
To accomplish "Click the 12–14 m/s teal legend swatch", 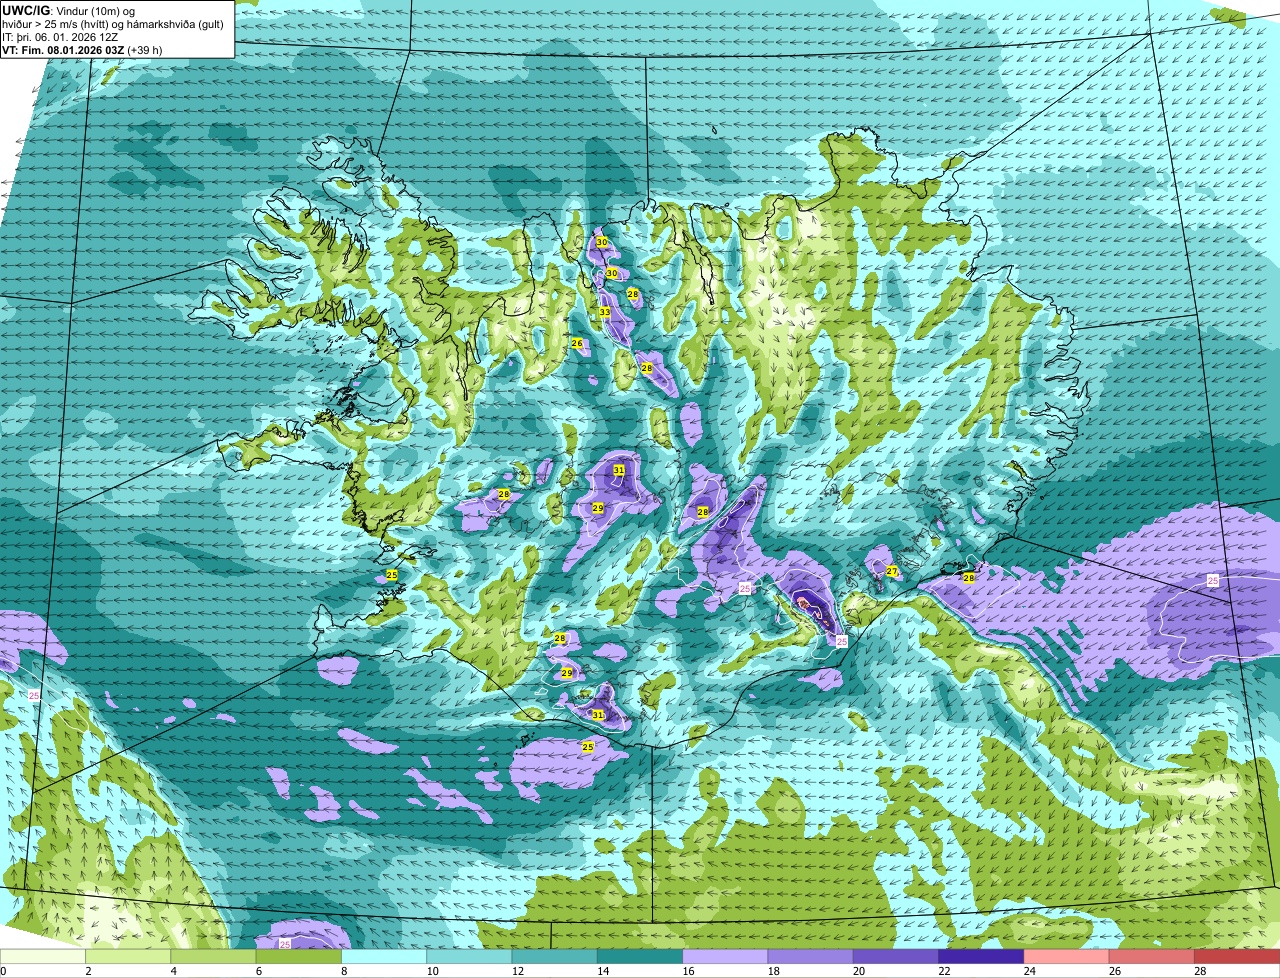I will 555,957.
